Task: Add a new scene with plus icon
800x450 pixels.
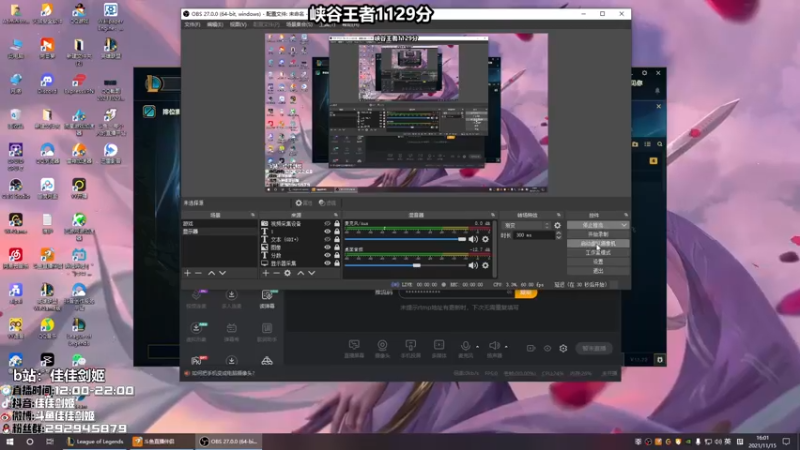Action: pyautogui.click(x=187, y=273)
